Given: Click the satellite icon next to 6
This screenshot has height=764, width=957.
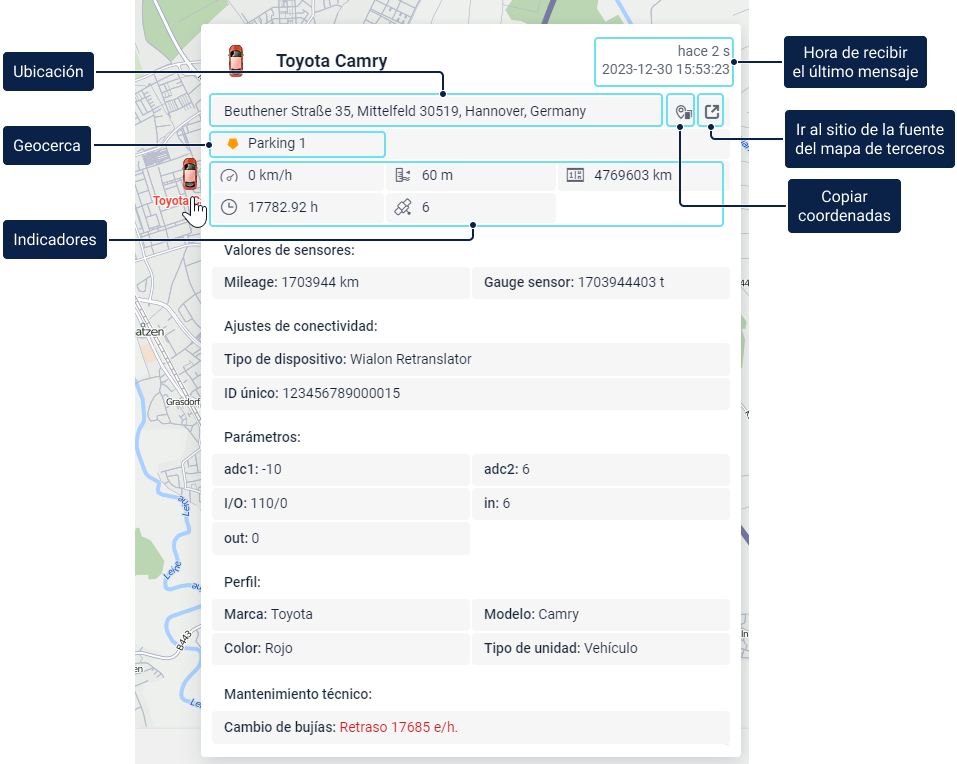Looking at the screenshot, I should click(403, 207).
